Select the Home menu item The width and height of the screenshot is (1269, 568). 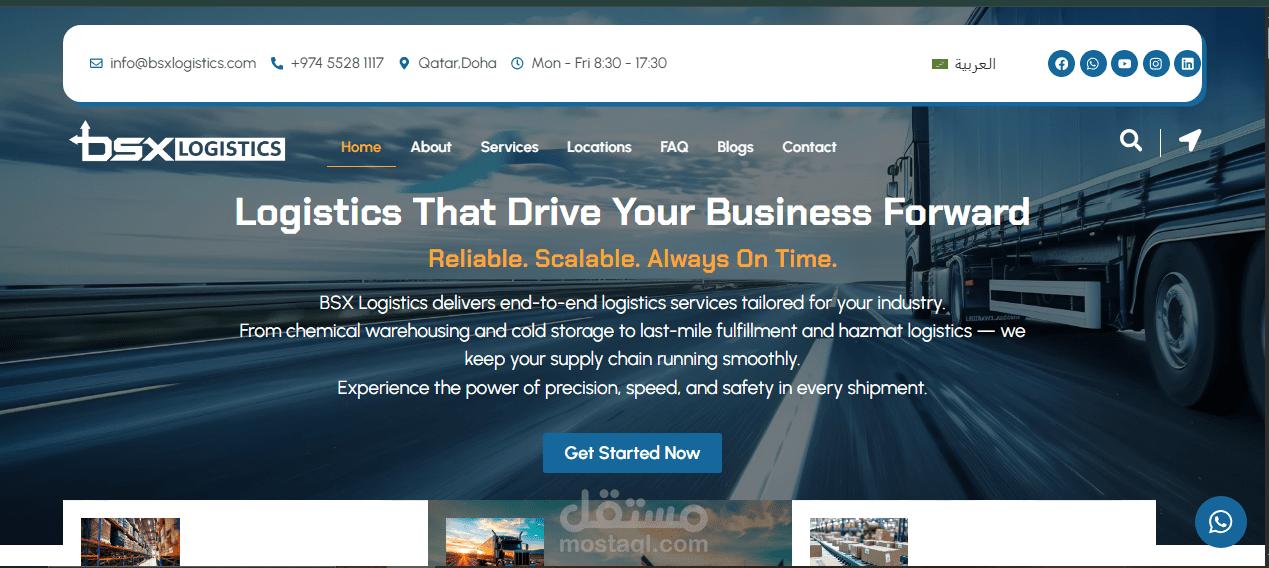(361, 147)
